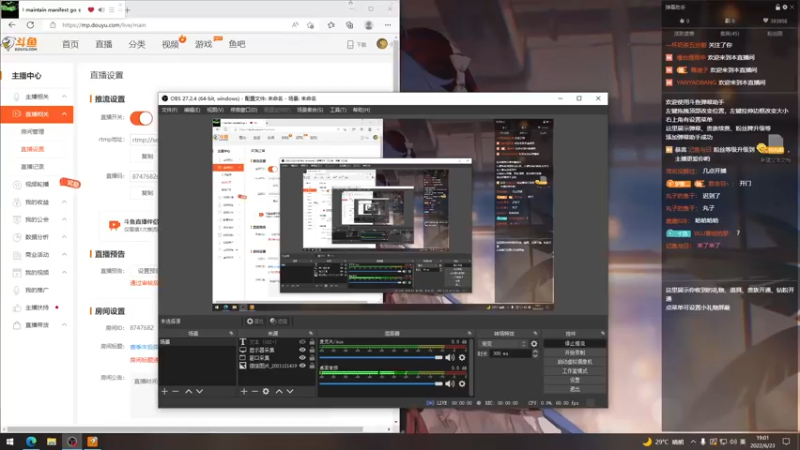Screen dimensions: 800x450
Task: Open the browser profile avatar
Action: (368, 25)
